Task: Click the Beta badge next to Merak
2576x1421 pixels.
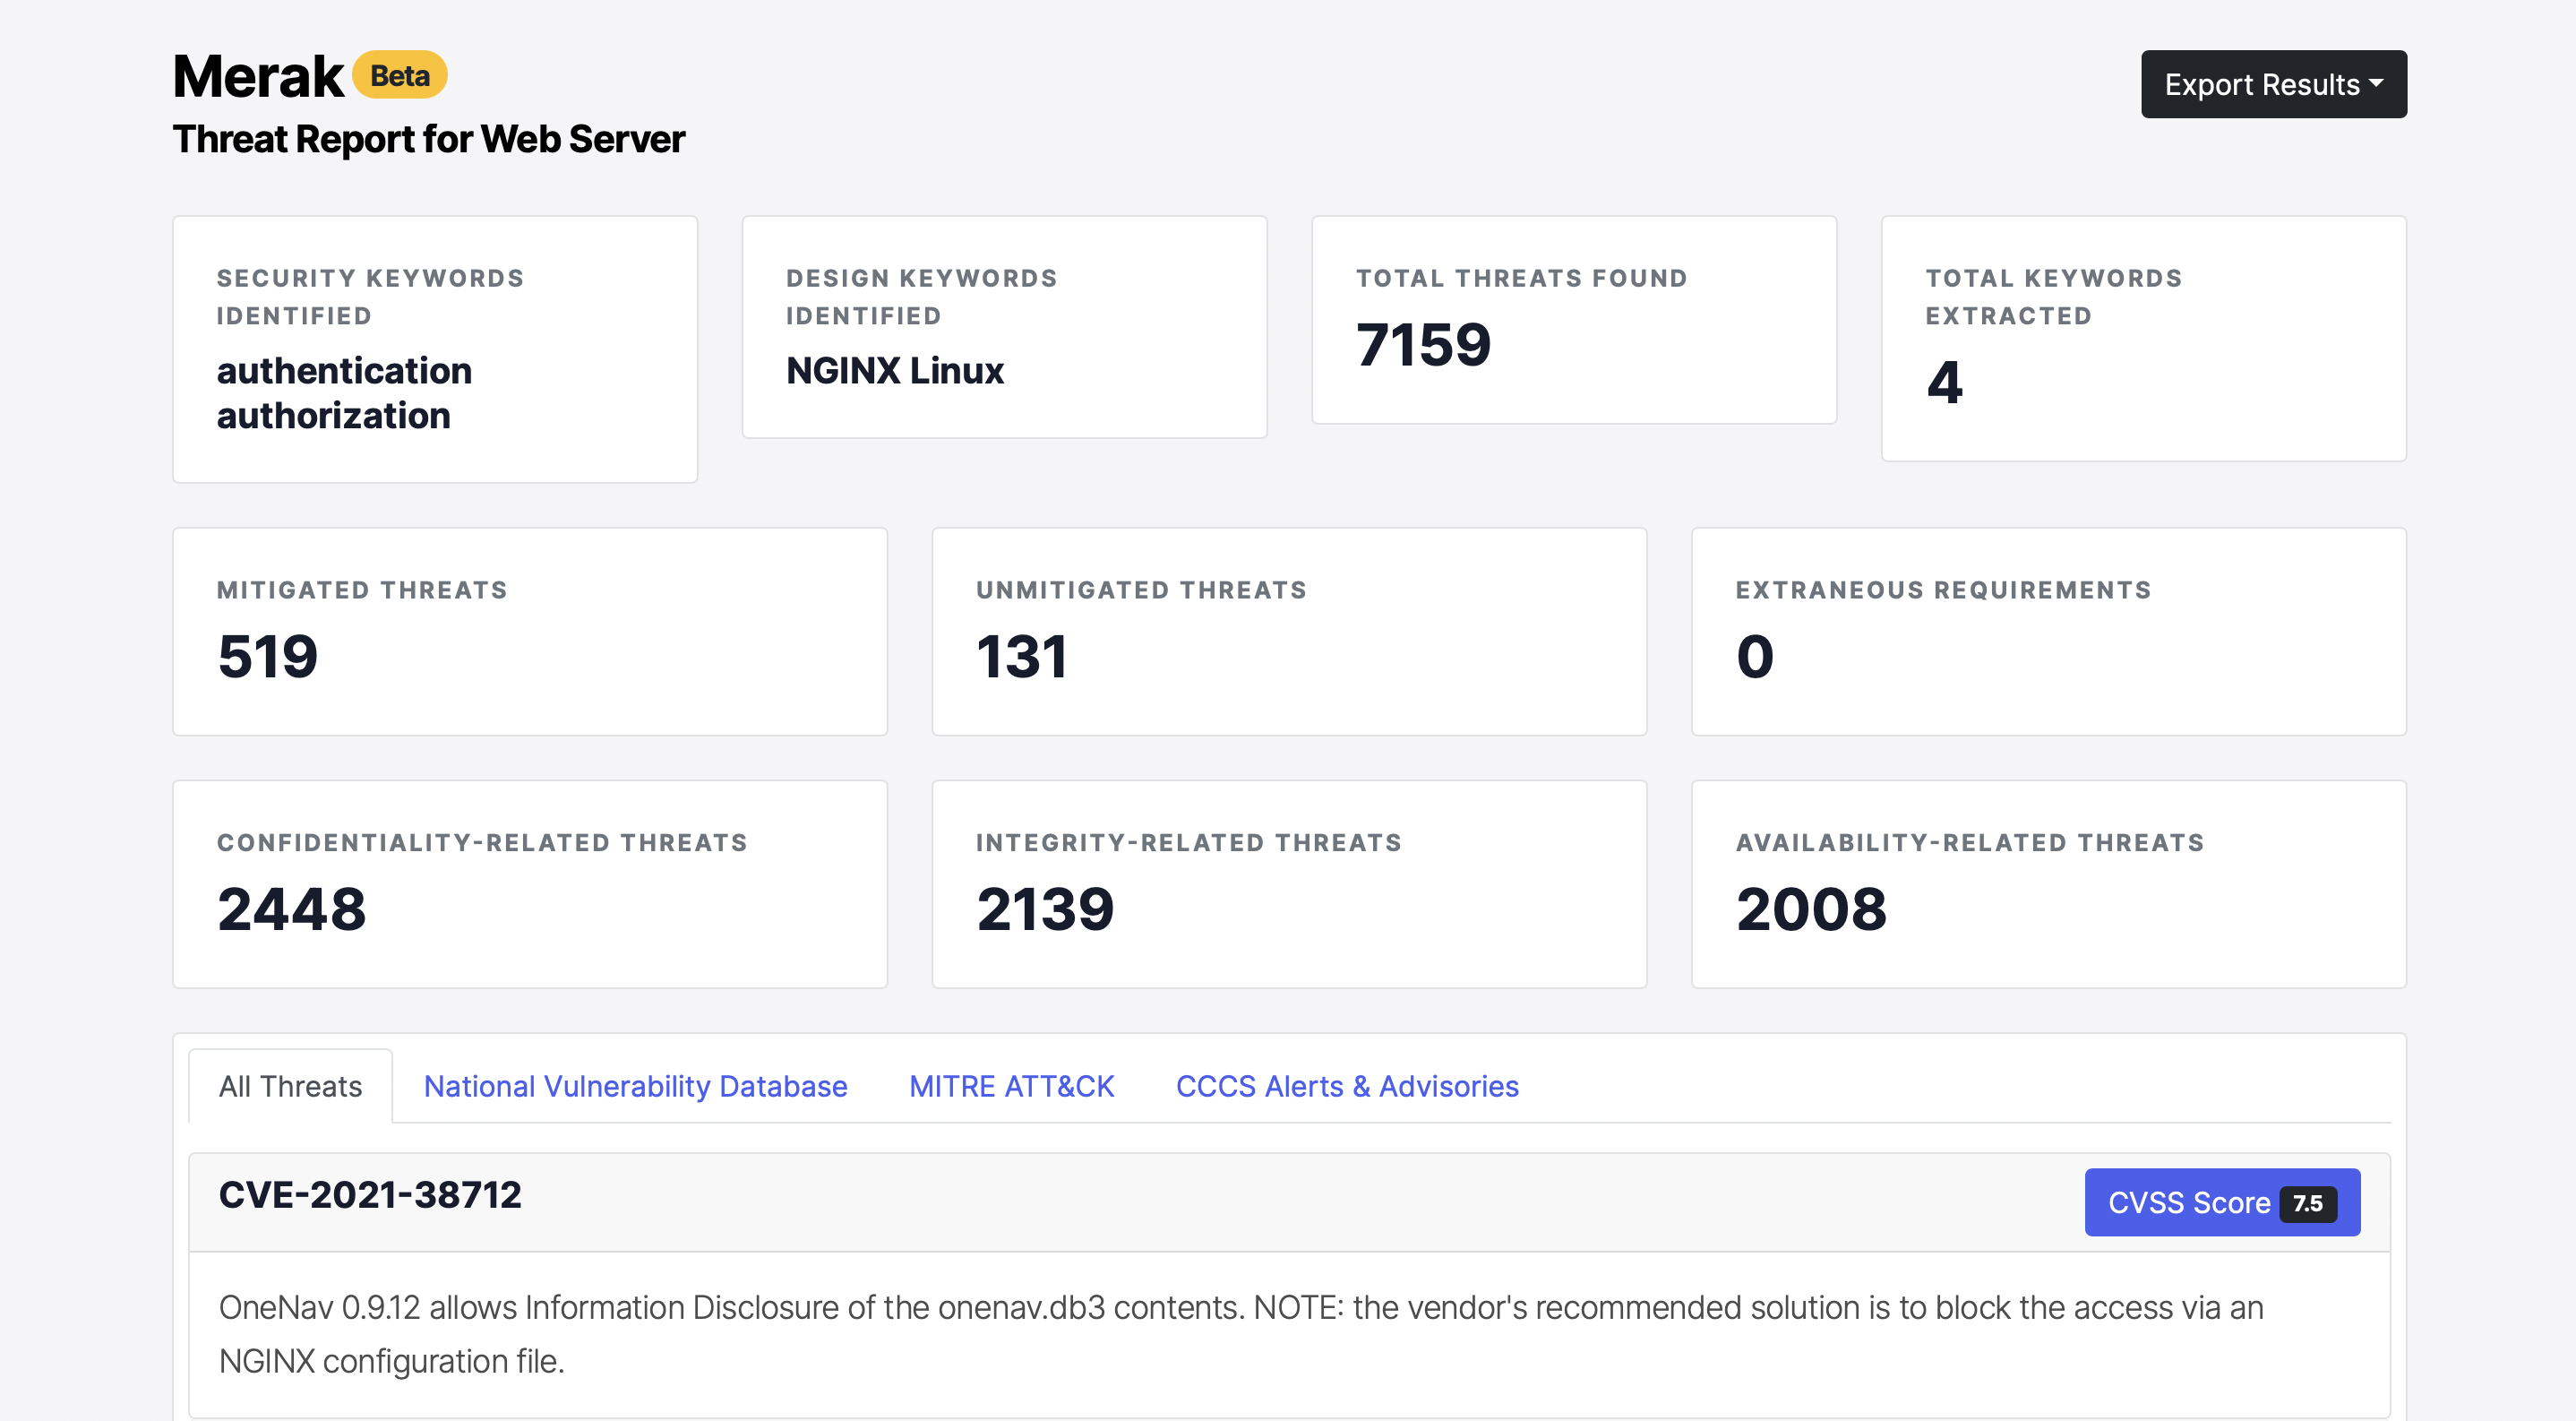Action: click(399, 75)
